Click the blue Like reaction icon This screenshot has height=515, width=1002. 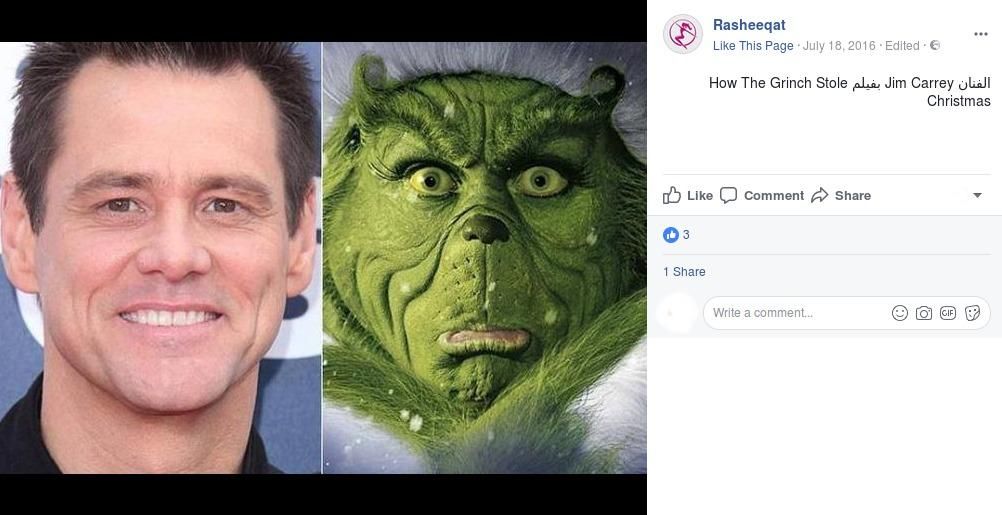tap(671, 235)
